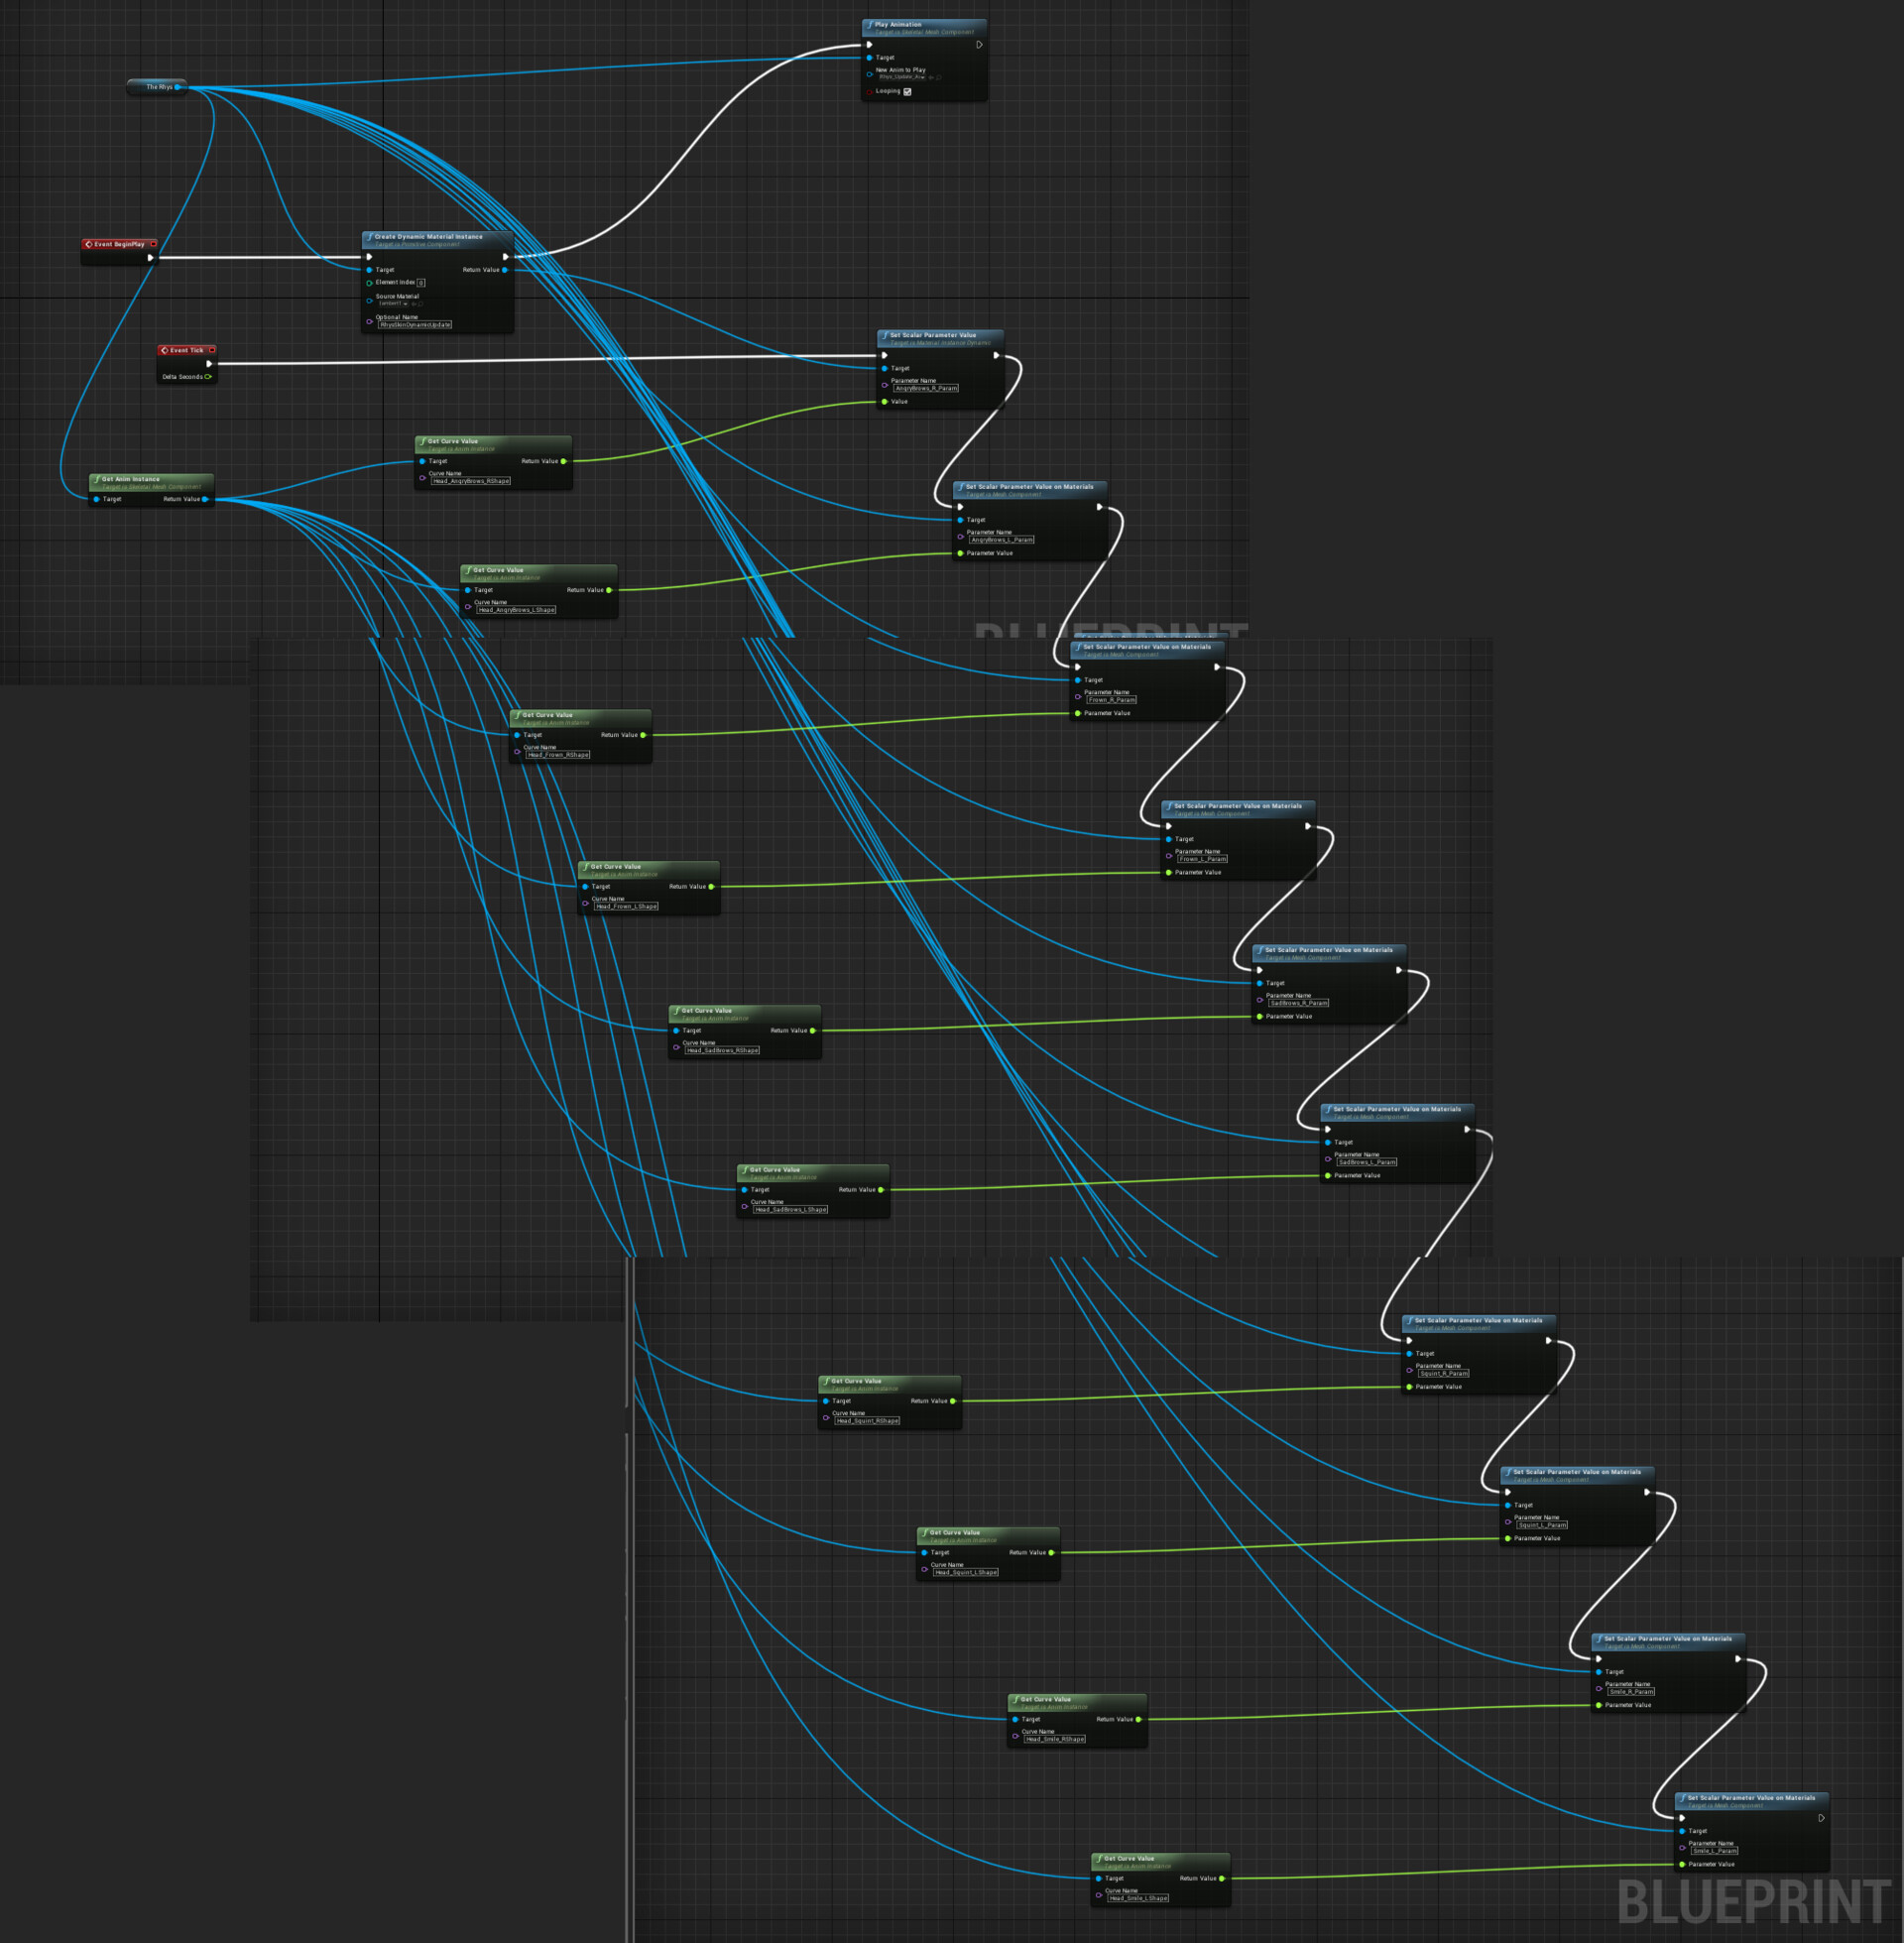Select the Smile_R_Param Set Scalar node header
This screenshot has height=1943, width=1904.
pos(1668,1642)
